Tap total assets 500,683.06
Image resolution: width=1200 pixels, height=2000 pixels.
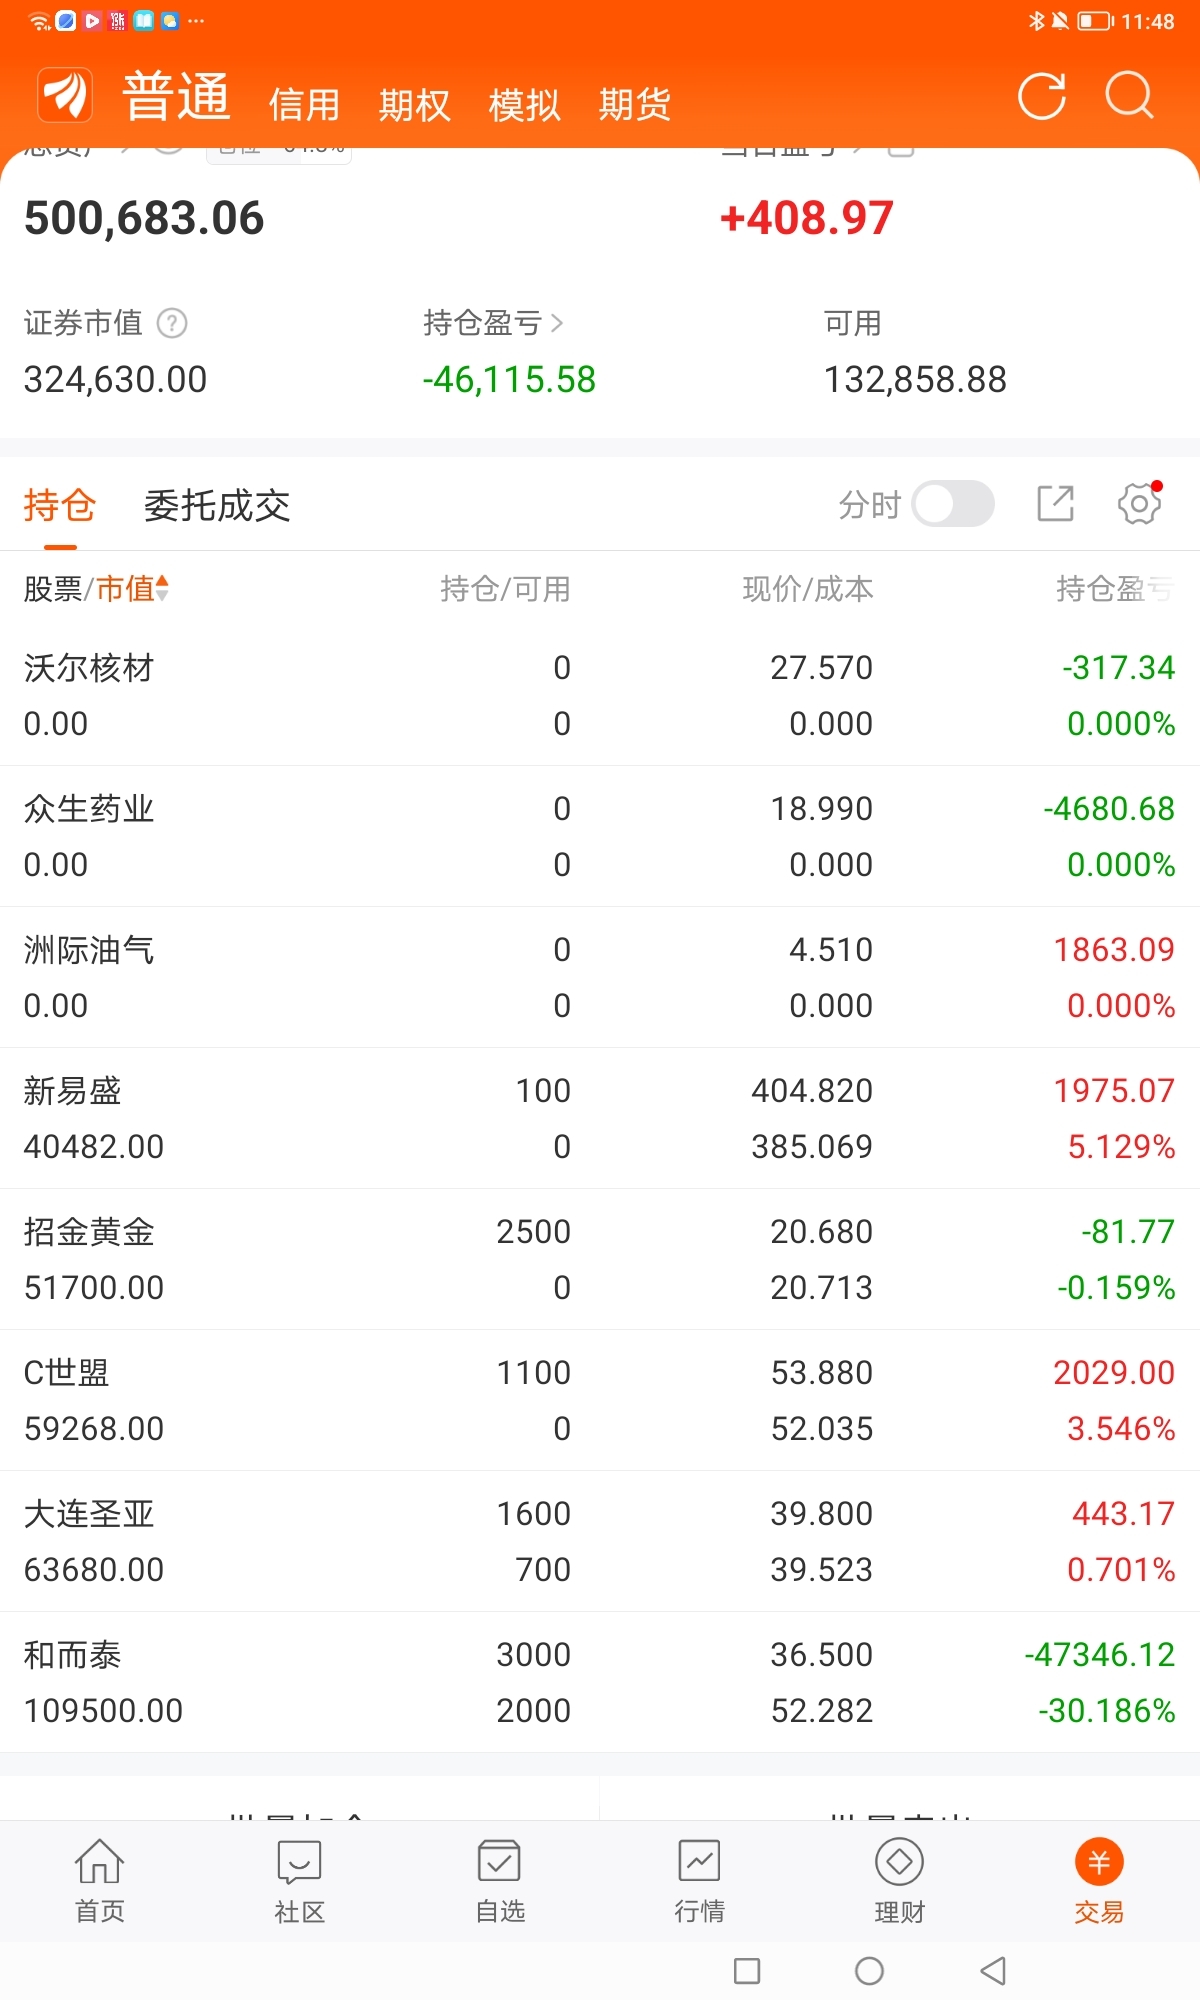tap(144, 218)
